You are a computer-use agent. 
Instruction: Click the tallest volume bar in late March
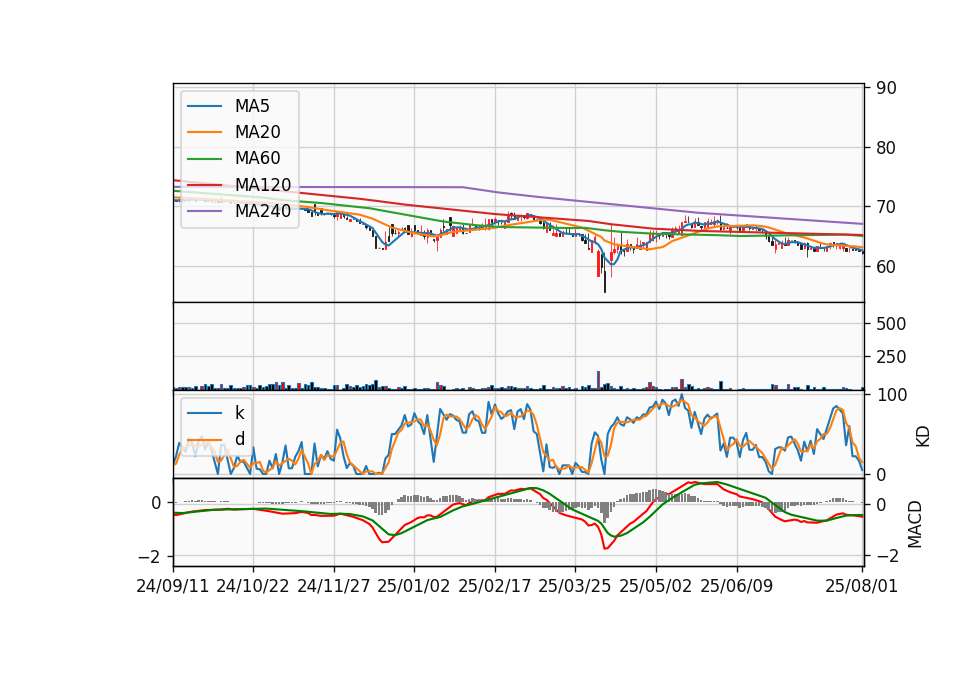tap(598, 380)
